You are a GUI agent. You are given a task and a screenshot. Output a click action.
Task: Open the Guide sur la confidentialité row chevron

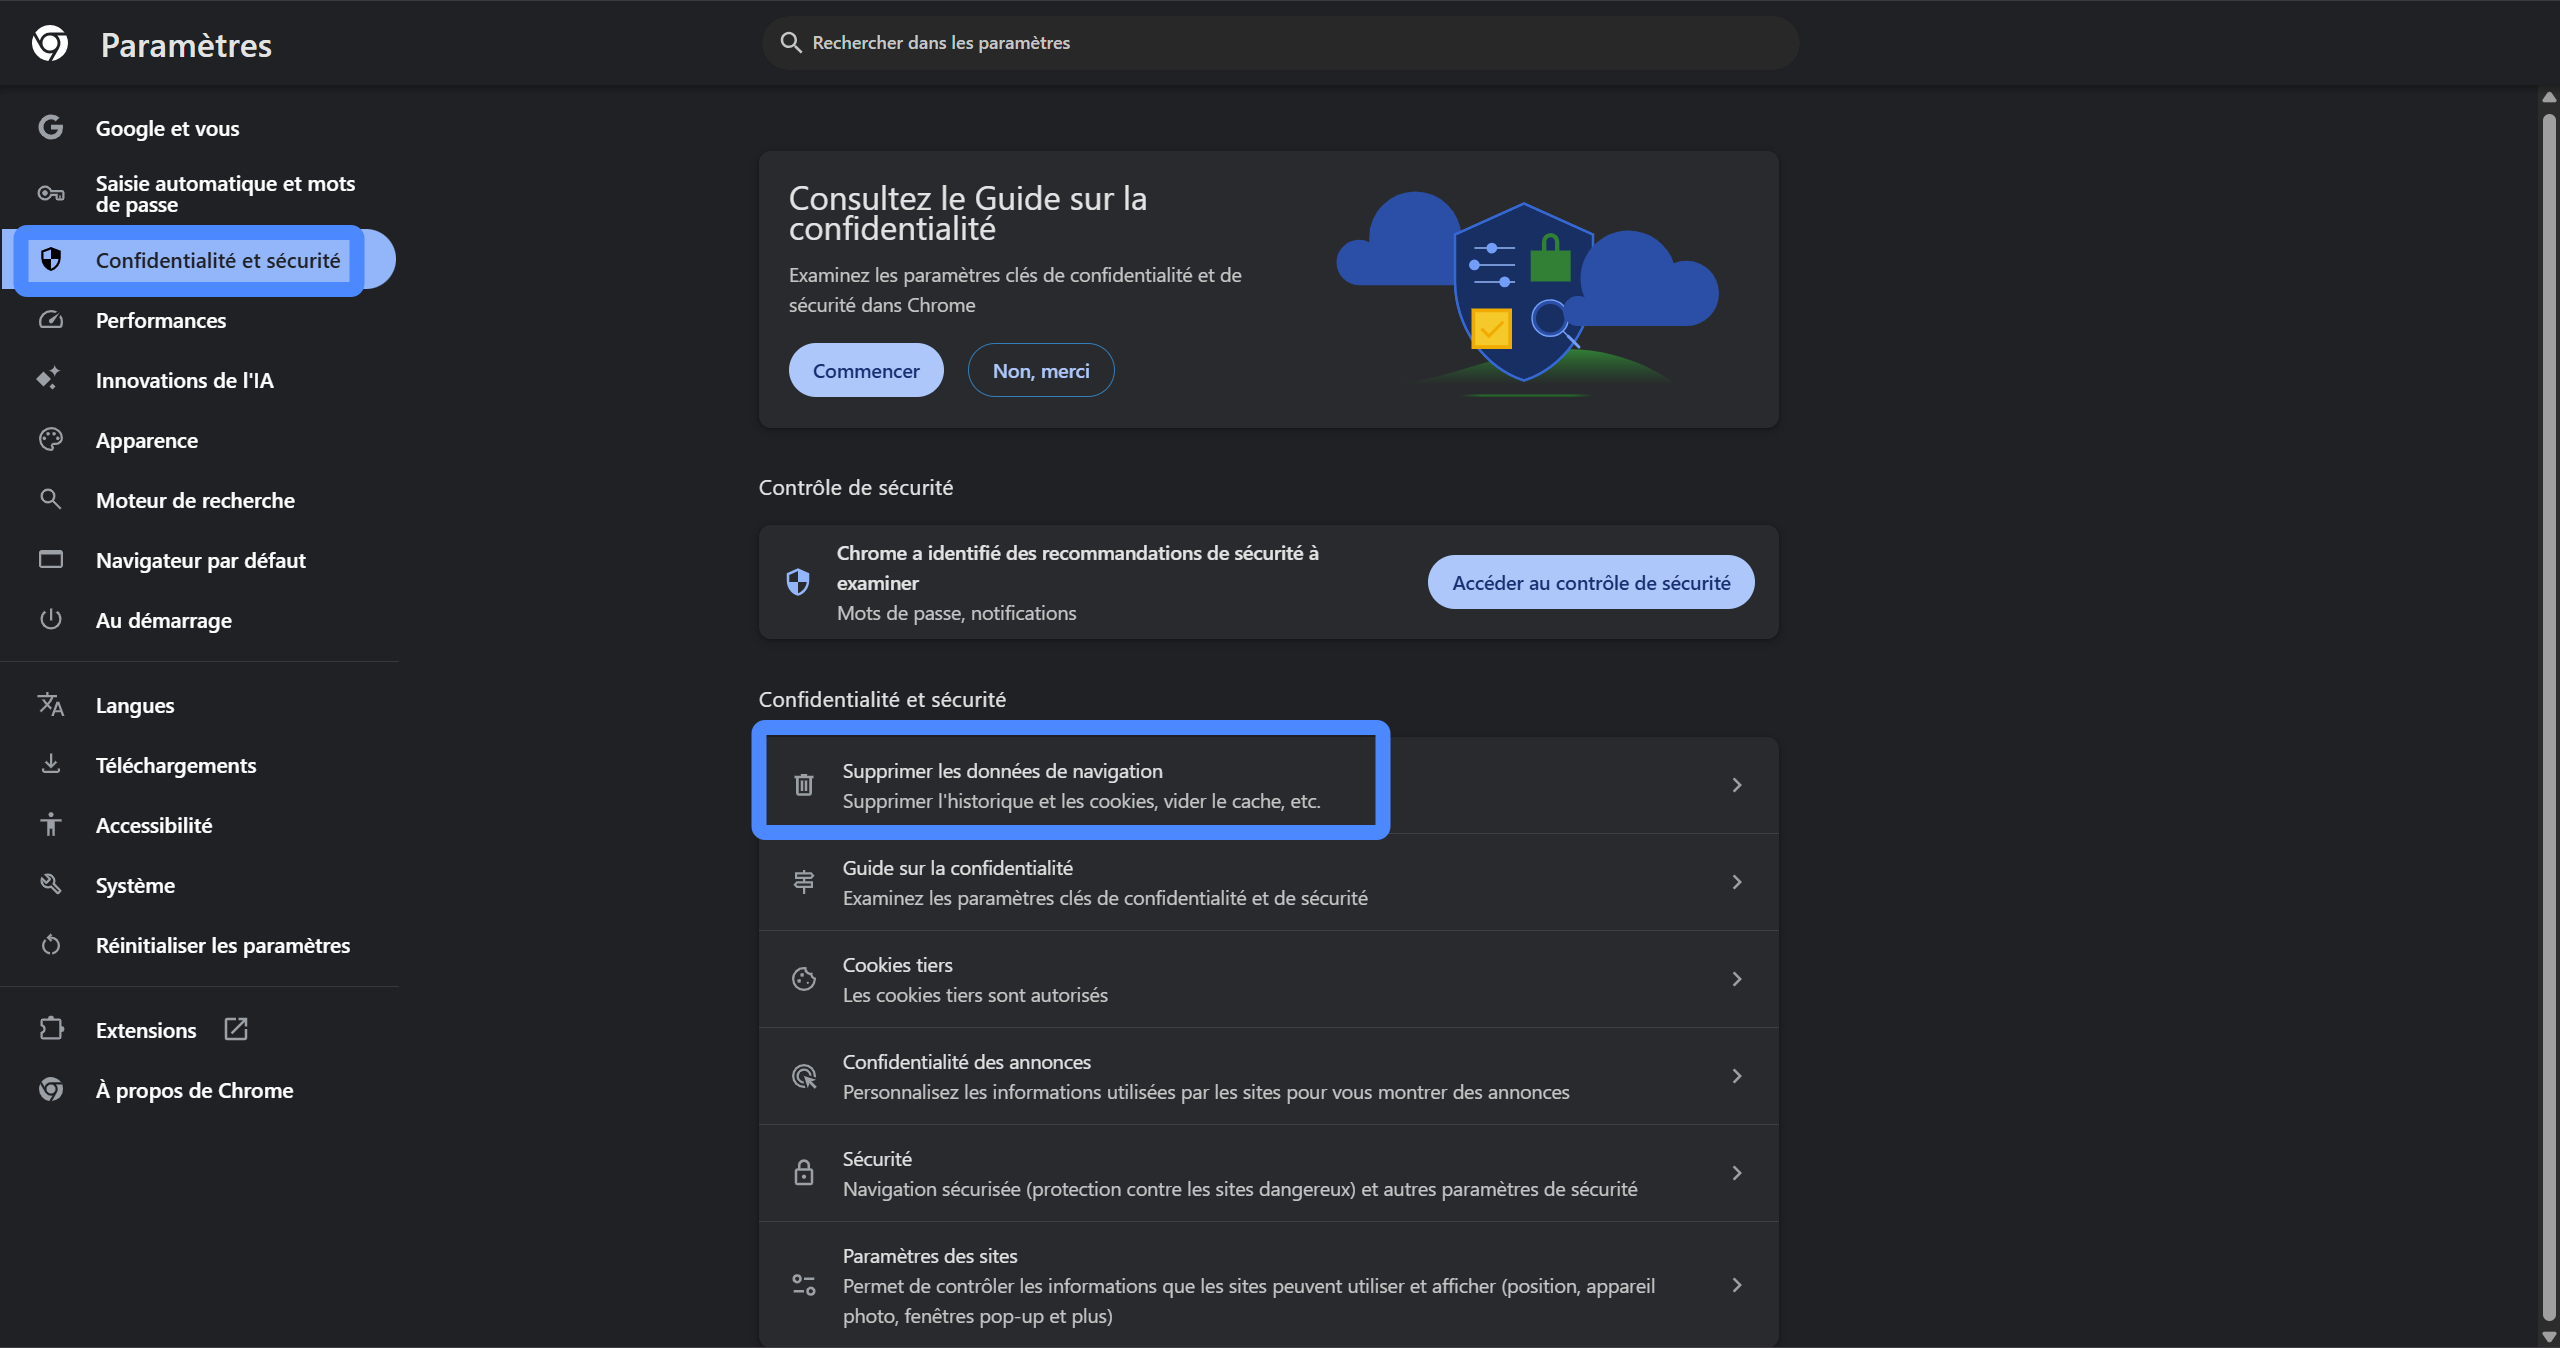[x=1737, y=882]
